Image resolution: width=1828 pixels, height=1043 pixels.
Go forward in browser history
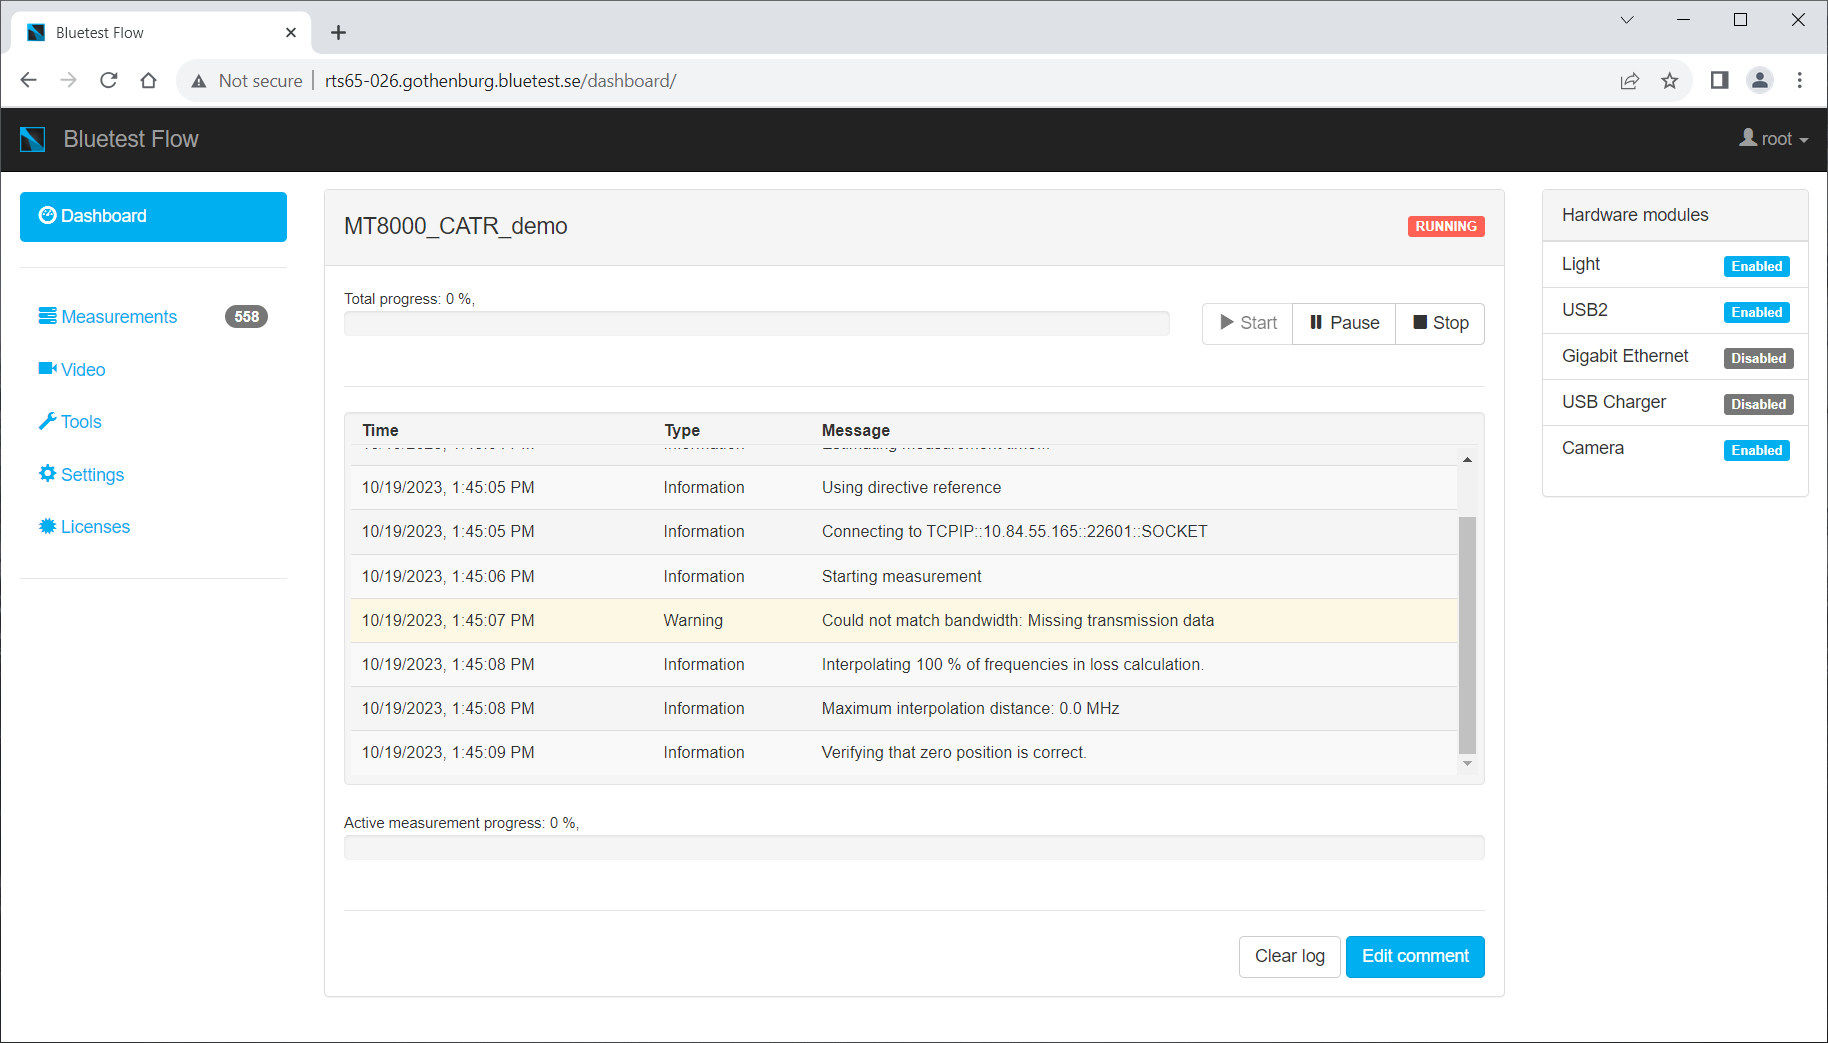pos(68,80)
